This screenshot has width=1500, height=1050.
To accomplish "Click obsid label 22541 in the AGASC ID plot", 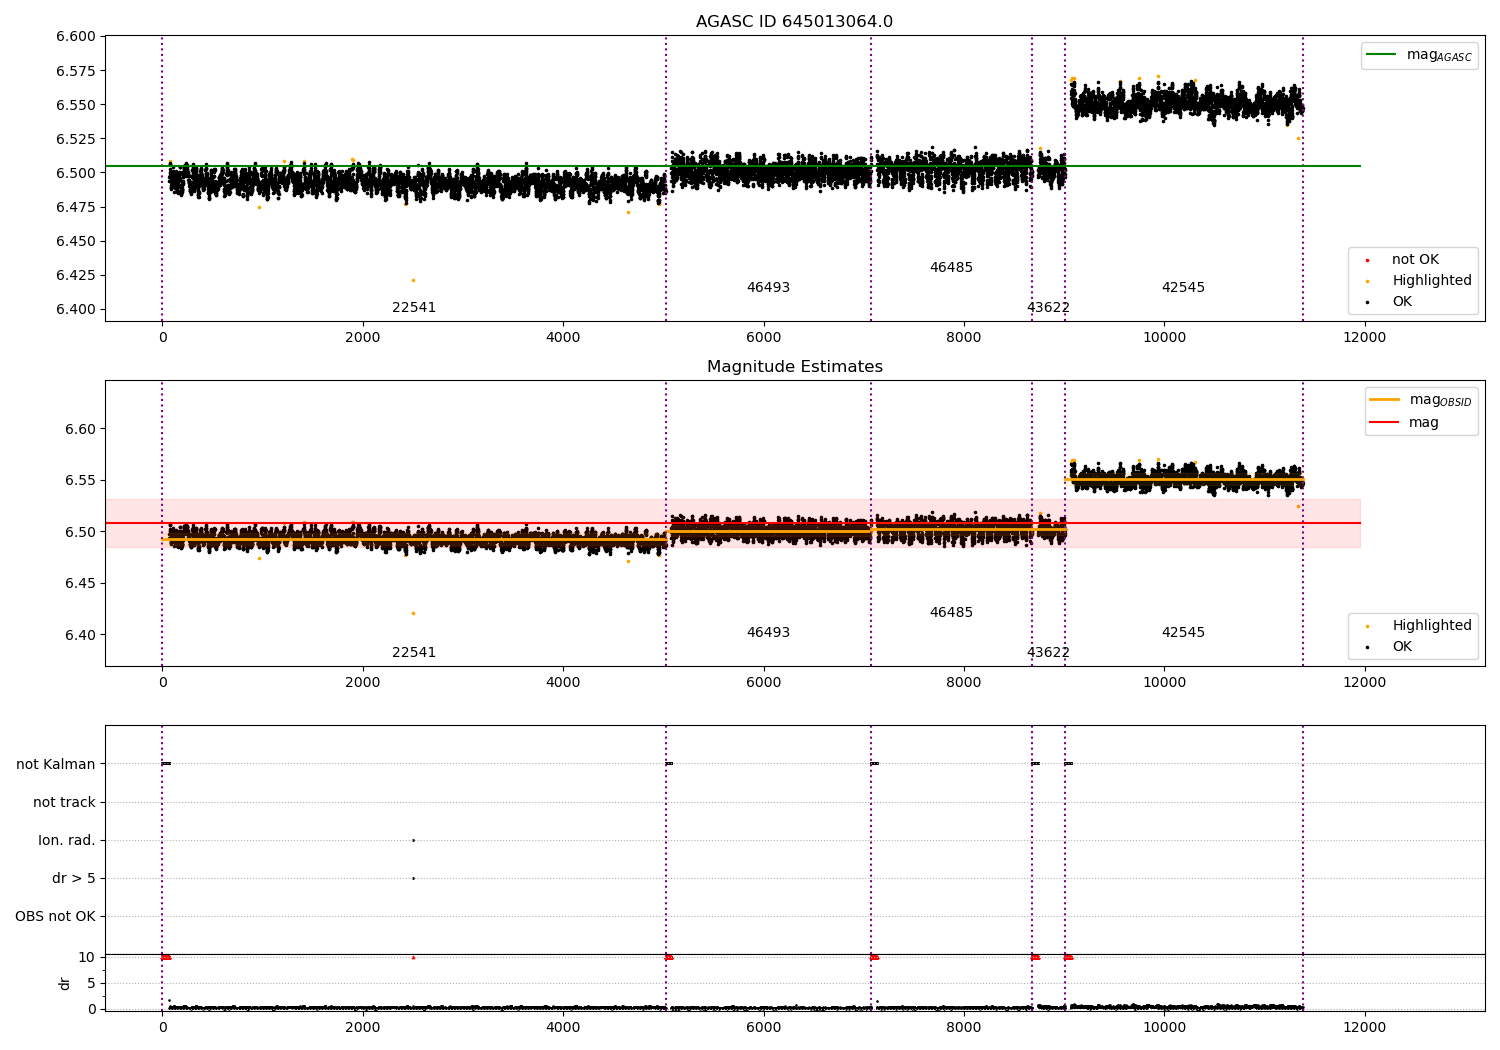I will coord(414,308).
